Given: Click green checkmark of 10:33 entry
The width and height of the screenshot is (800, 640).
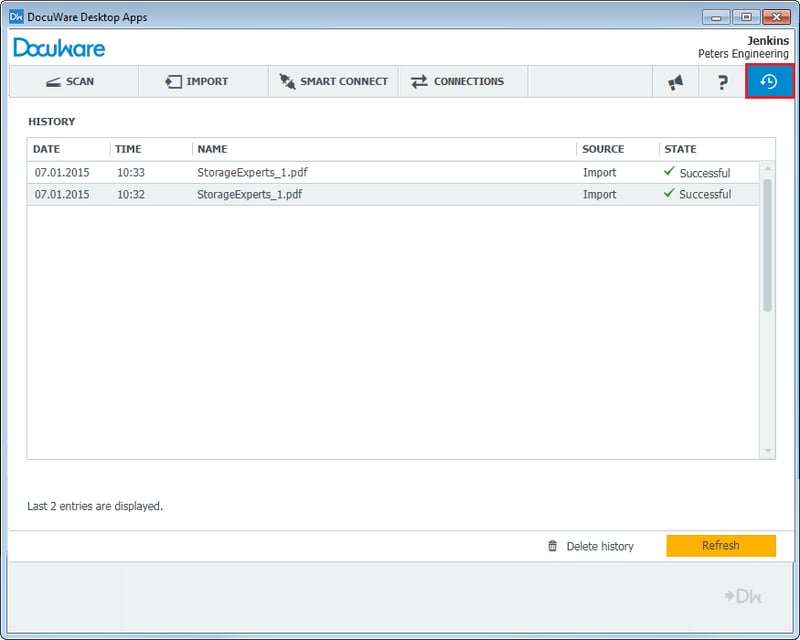Looking at the screenshot, I should (669, 172).
